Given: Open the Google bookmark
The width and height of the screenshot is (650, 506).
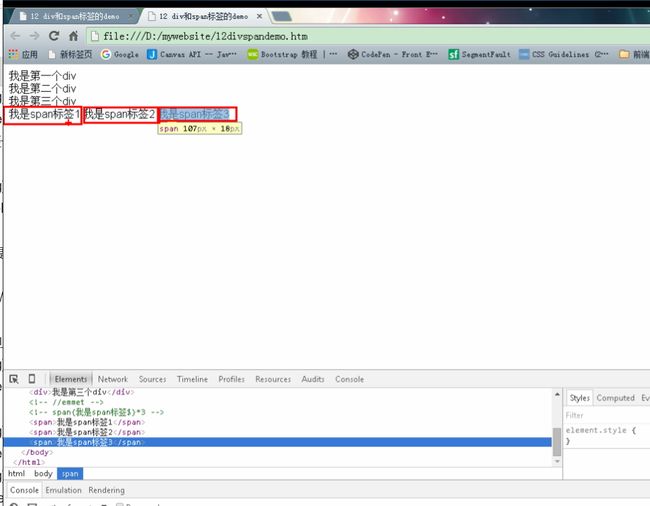Looking at the screenshot, I should click(120, 55).
